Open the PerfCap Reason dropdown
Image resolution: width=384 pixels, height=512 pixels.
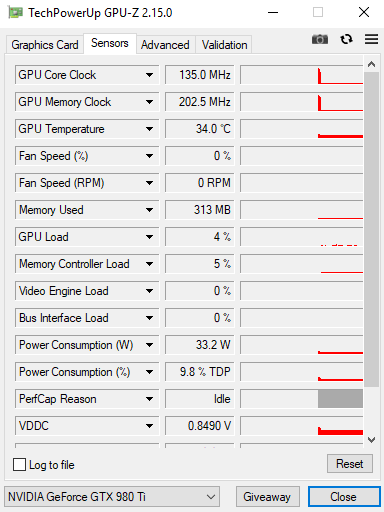(x=149, y=399)
